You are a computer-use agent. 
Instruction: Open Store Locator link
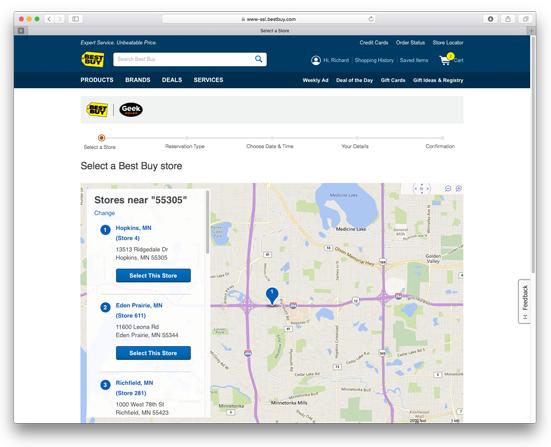[x=448, y=43]
